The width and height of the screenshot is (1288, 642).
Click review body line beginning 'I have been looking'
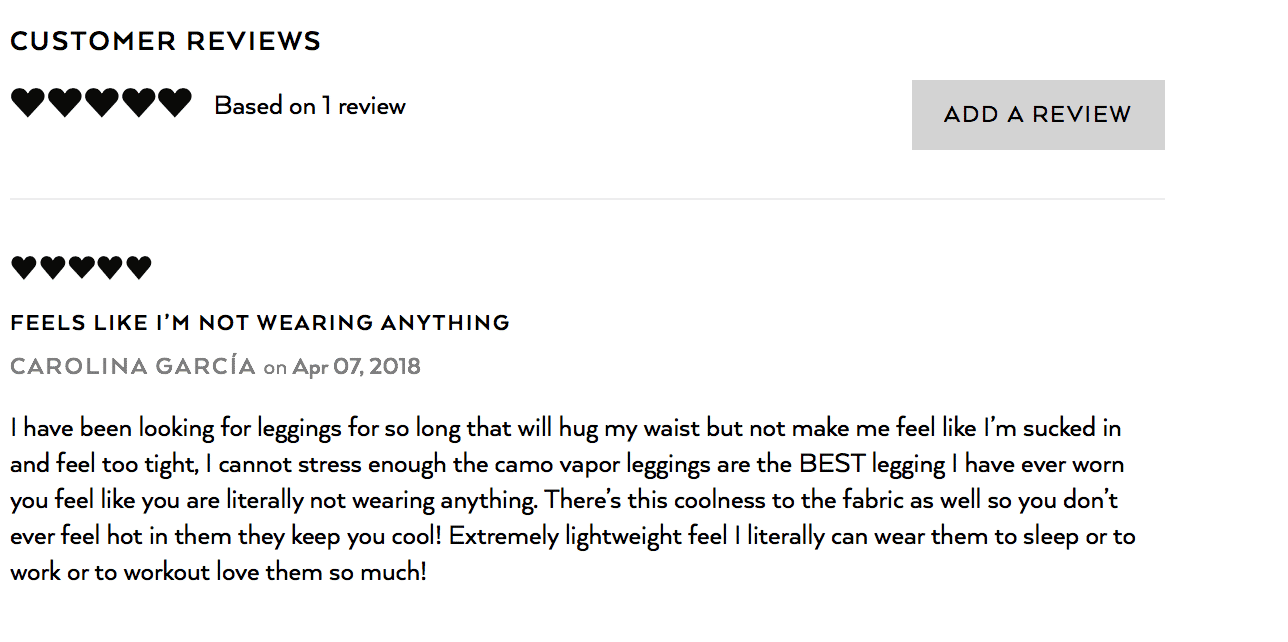tap(566, 428)
